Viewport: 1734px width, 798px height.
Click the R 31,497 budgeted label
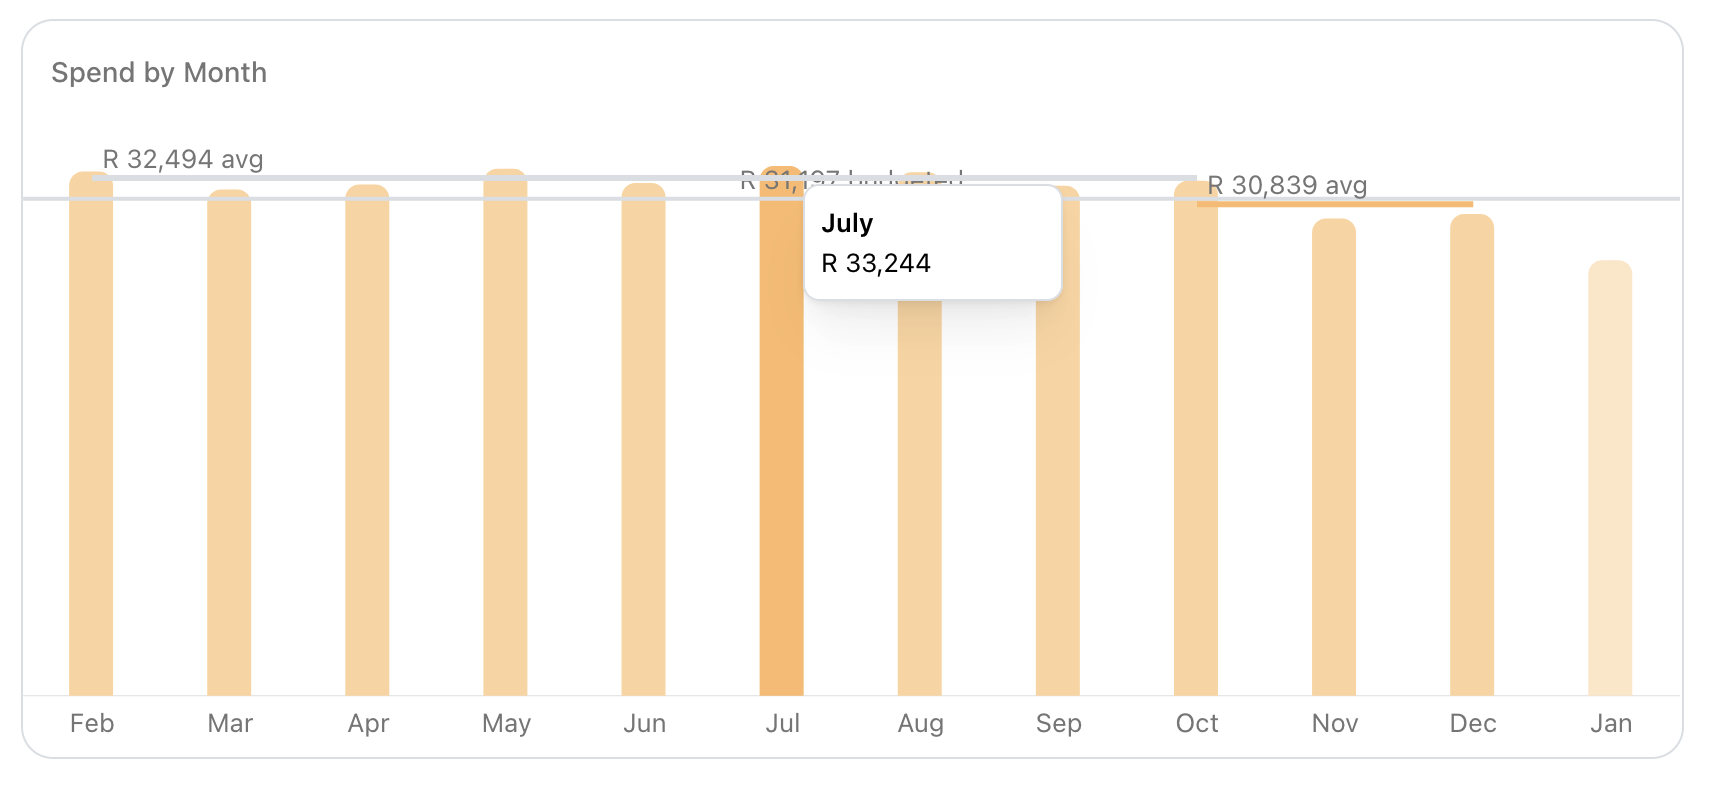coord(852,181)
